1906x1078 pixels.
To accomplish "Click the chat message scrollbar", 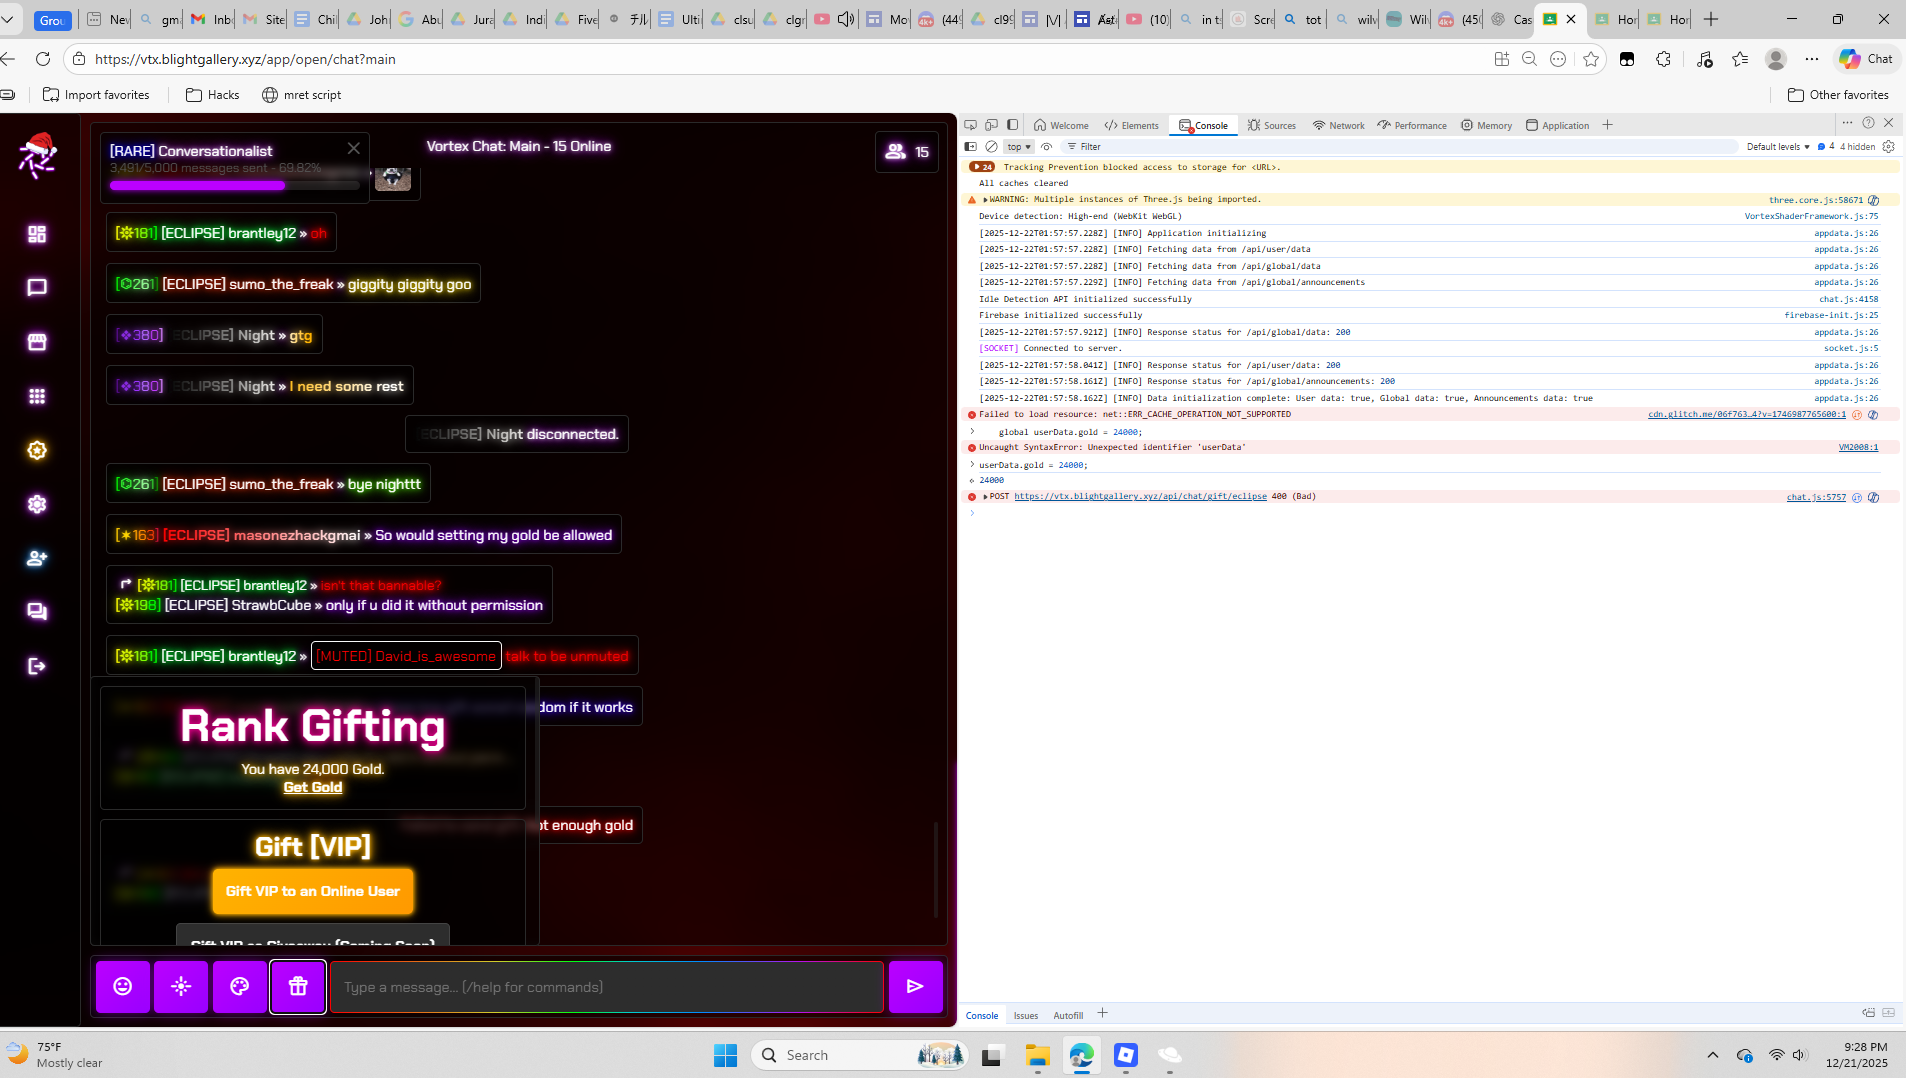I will tap(935, 868).
